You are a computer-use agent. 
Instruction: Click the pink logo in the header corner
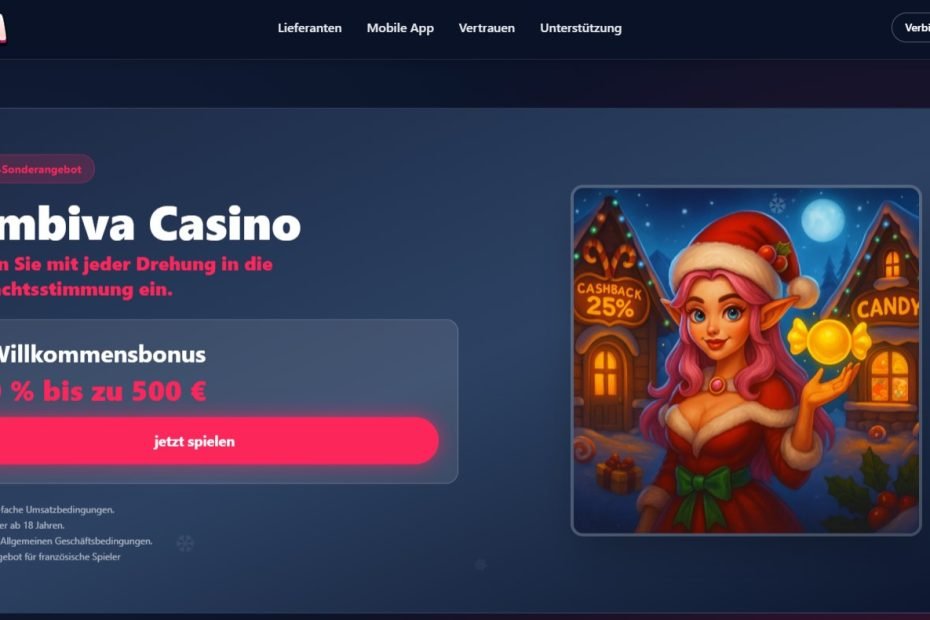click(2, 28)
